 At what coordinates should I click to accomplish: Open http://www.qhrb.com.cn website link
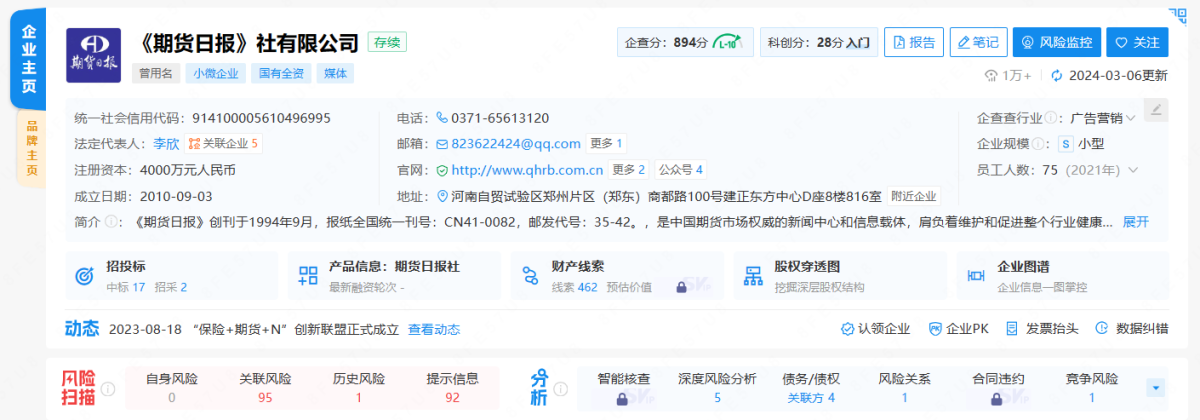pyautogui.click(x=527, y=170)
